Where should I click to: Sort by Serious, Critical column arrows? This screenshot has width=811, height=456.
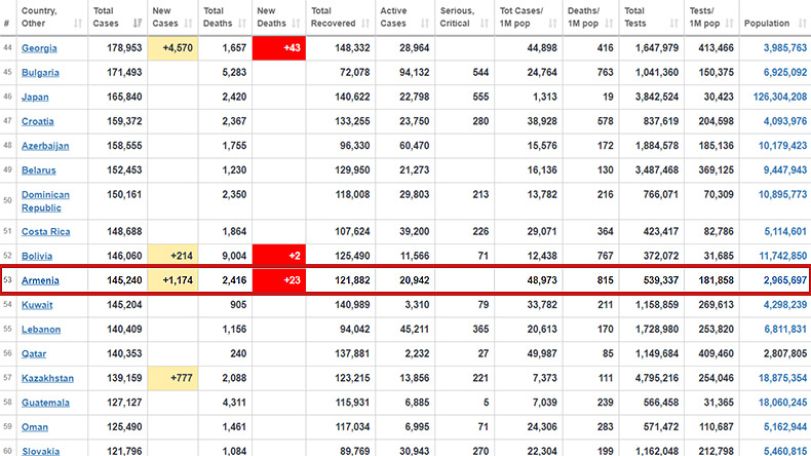[x=484, y=23]
